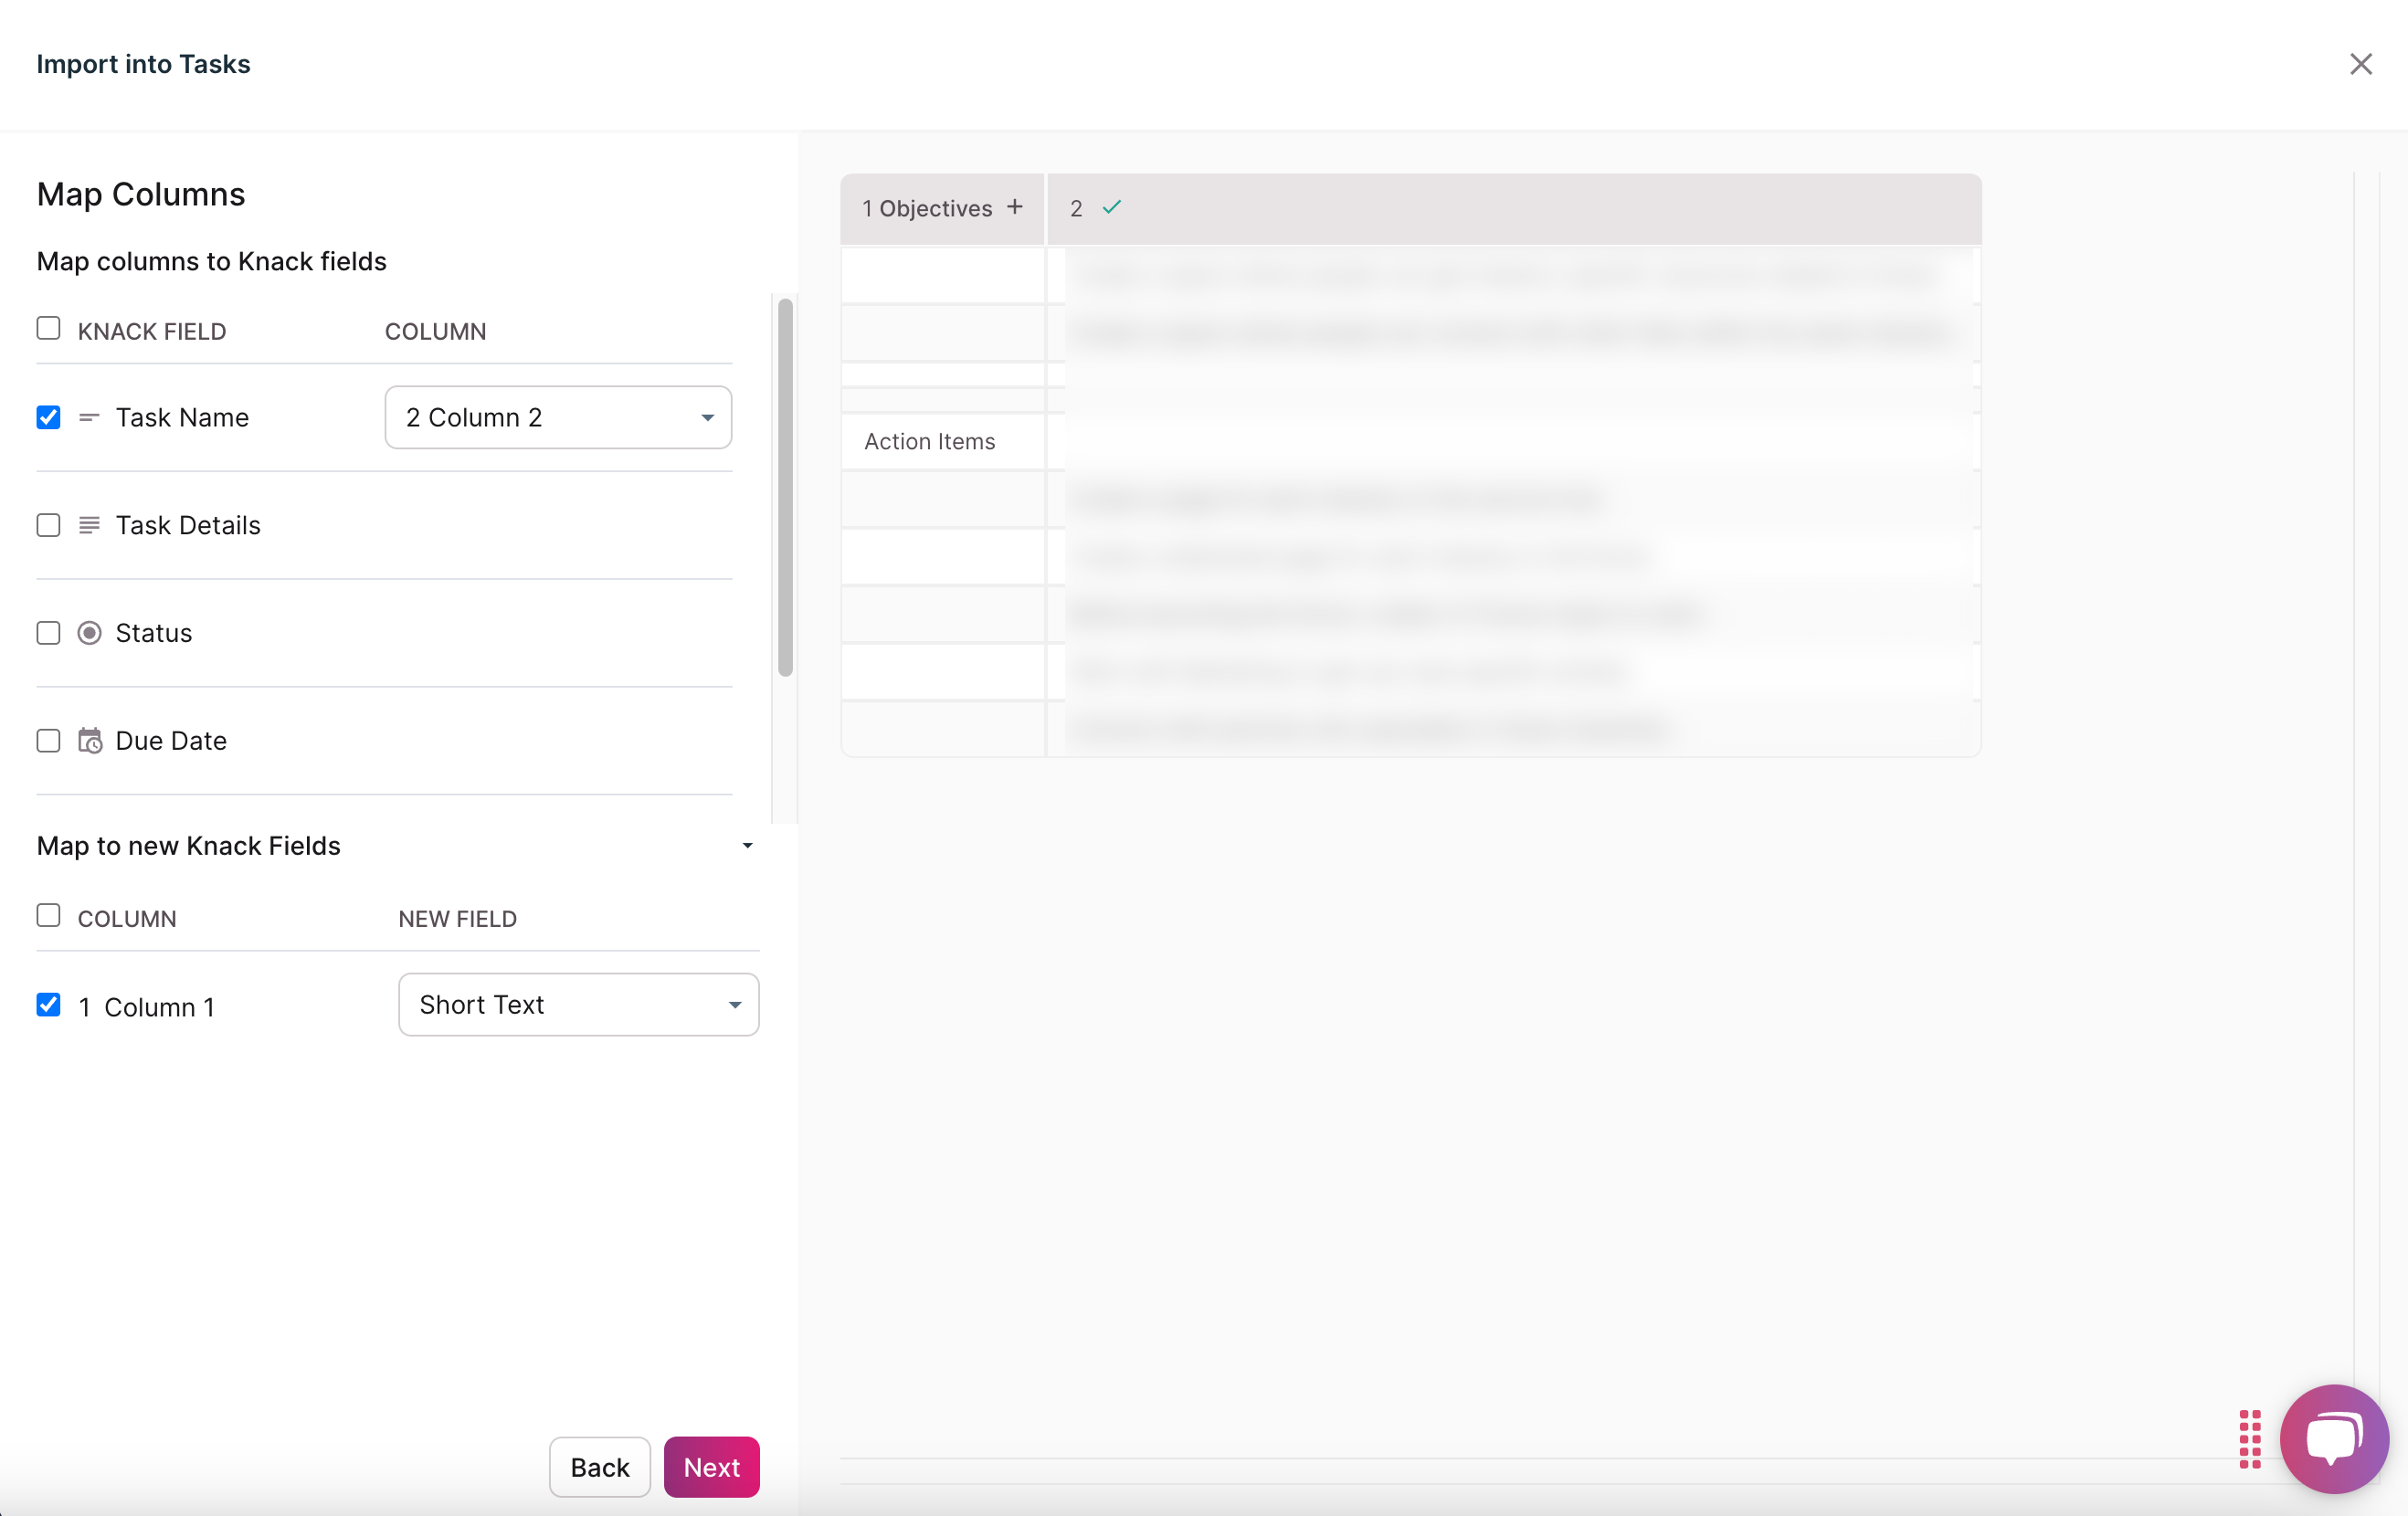Switch to the Objectives sheet tab
This screenshot has height=1516, width=2408.
(928, 208)
